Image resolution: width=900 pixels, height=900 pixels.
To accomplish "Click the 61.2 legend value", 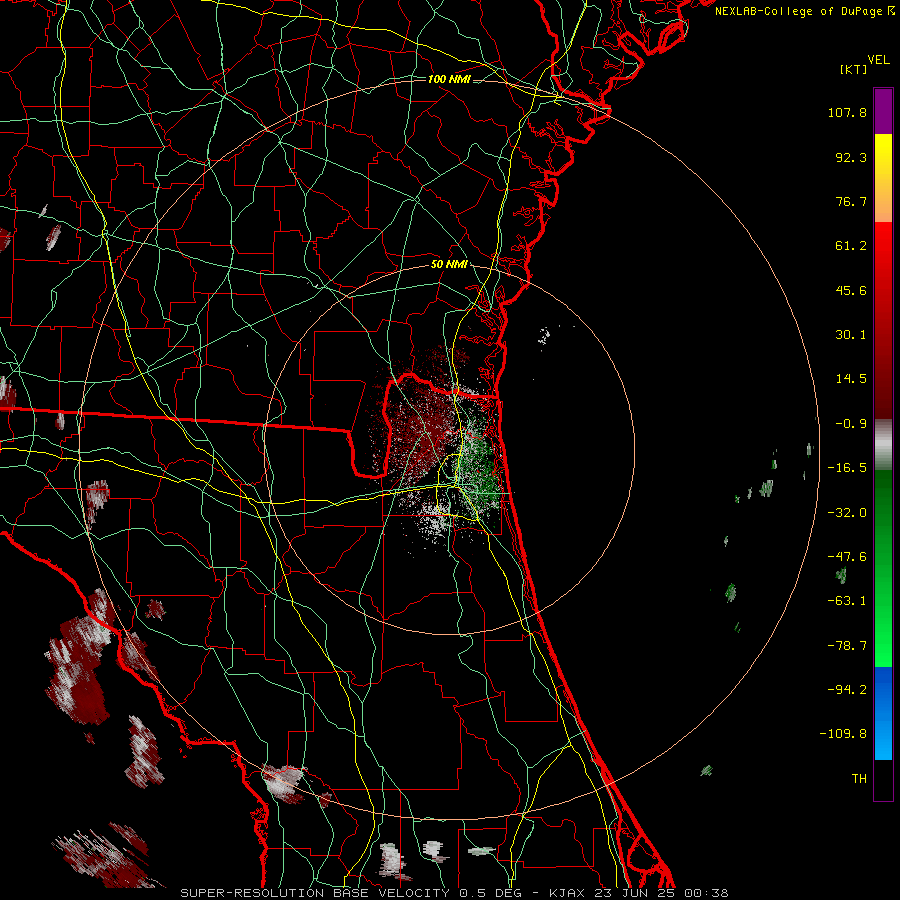I will 851,246.
